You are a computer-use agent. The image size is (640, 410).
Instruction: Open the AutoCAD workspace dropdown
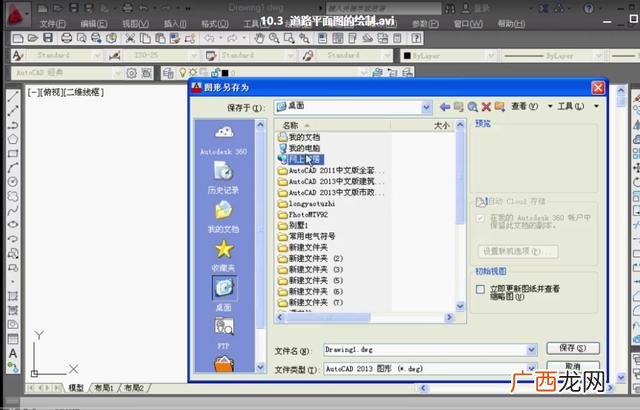click(118, 73)
